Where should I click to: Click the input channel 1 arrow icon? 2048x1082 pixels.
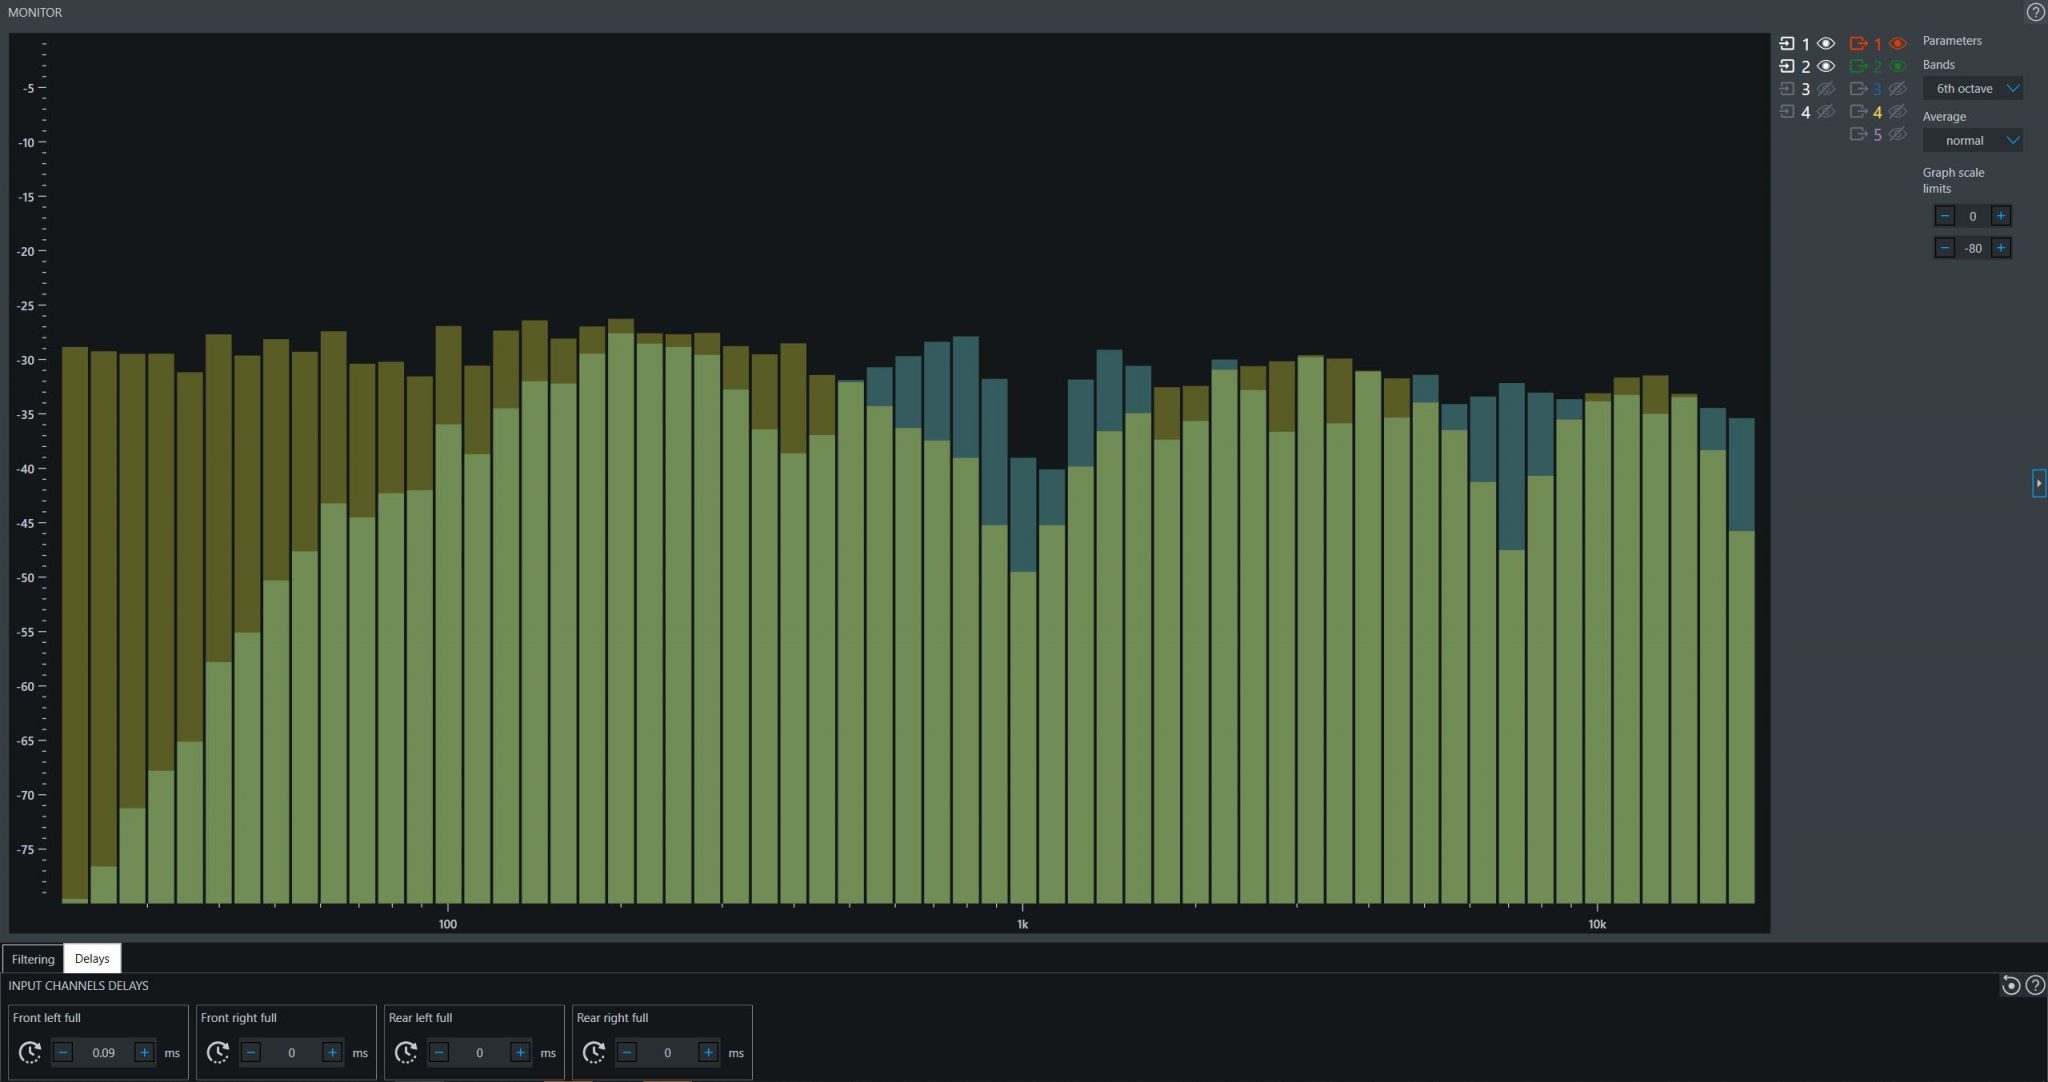coord(1787,43)
